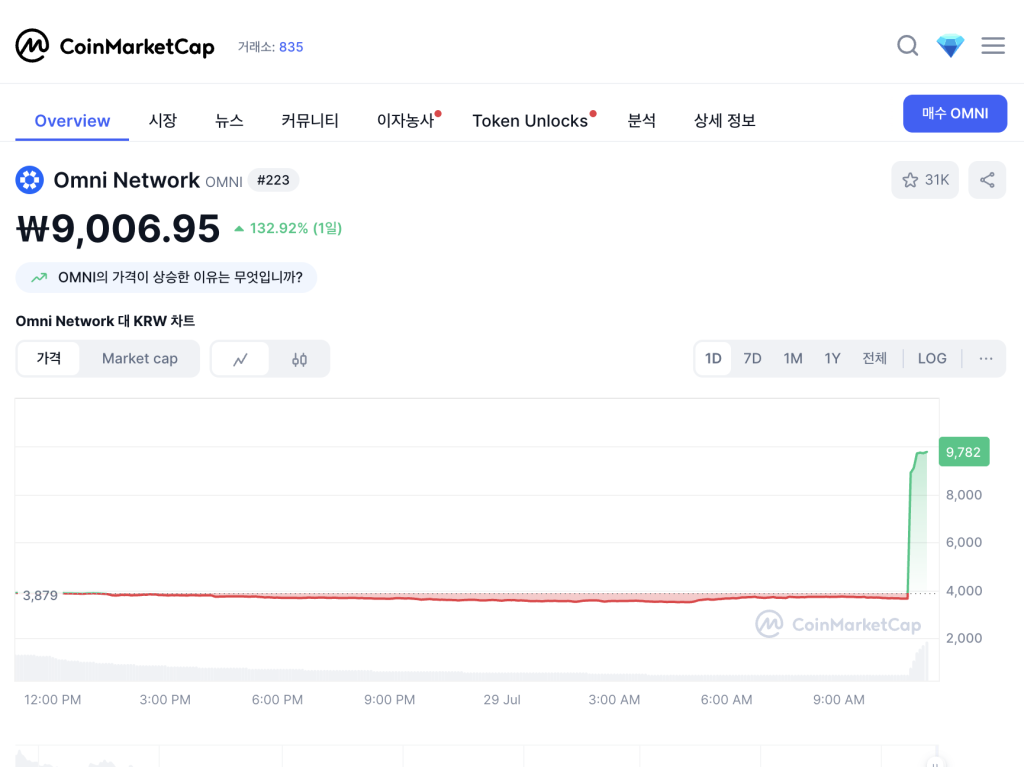Open the 분석 tab

[641, 121]
